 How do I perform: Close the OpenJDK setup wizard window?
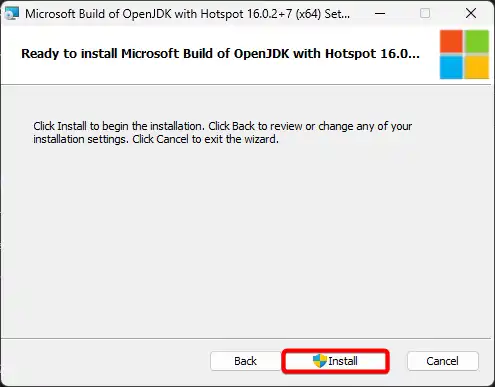[471, 14]
